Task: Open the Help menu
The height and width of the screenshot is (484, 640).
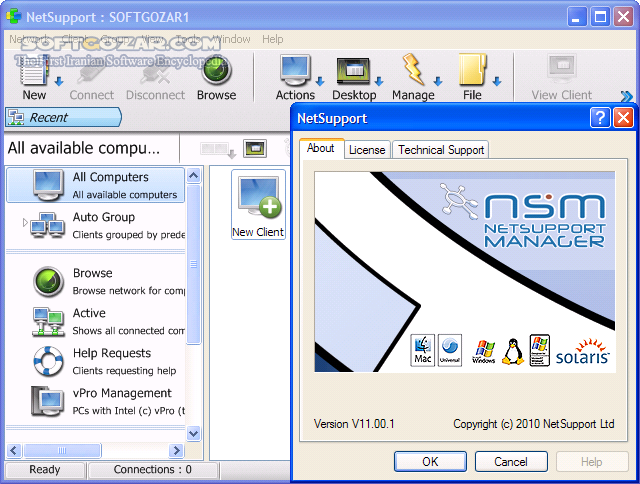Action: click(x=273, y=39)
